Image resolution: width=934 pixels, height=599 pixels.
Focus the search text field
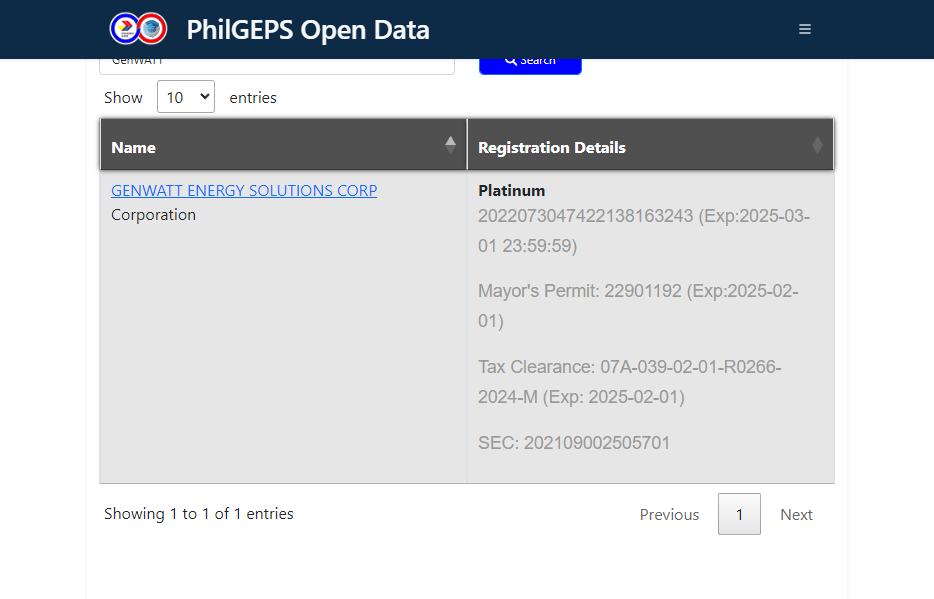click(277, 64)
